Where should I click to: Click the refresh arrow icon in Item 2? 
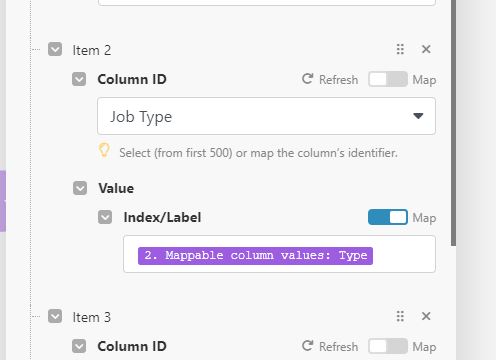tap(307, 79)
